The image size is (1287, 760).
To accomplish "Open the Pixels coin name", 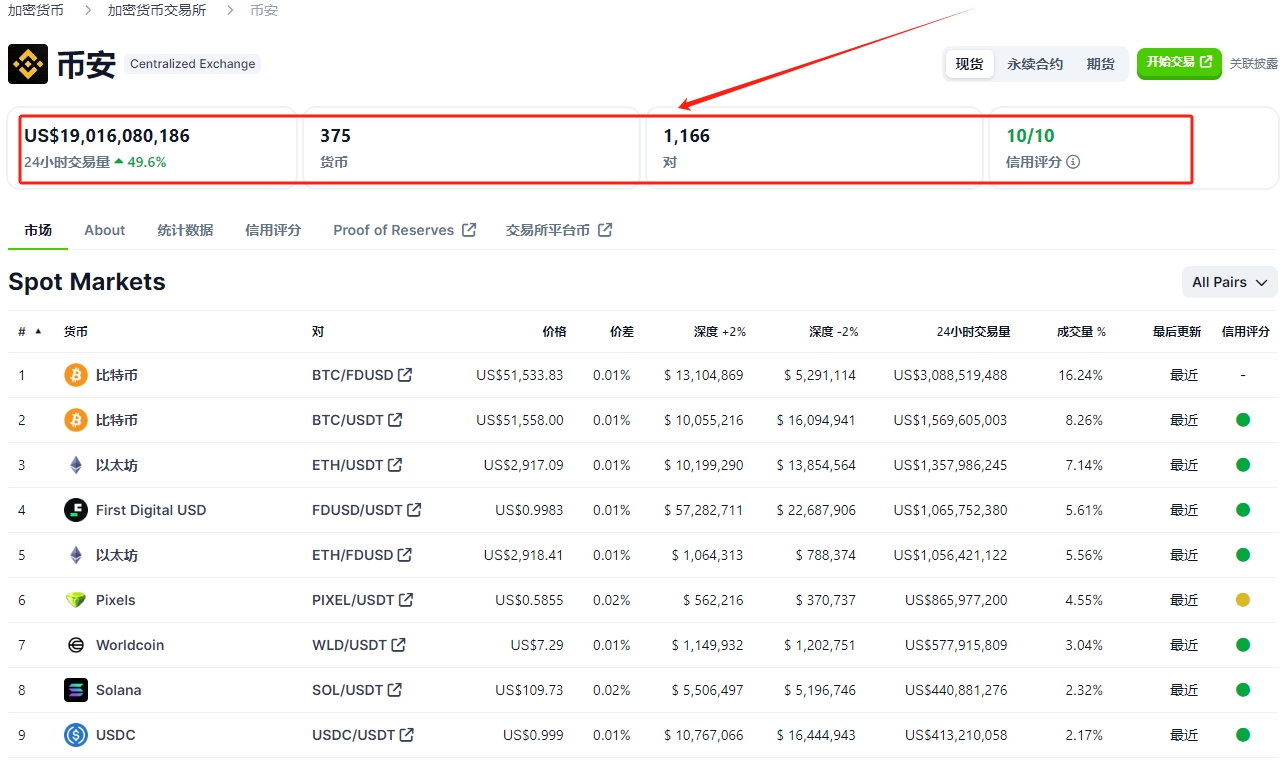I will [116, 600].
